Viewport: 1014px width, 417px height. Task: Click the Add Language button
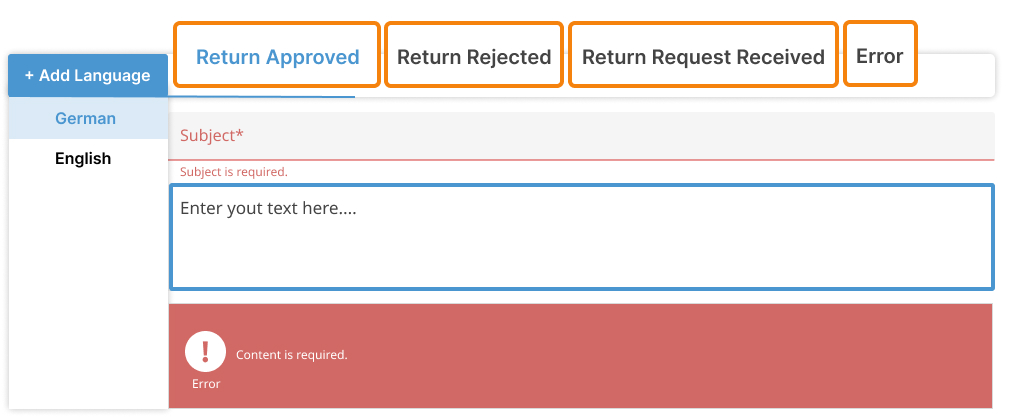tap(88, 76)
